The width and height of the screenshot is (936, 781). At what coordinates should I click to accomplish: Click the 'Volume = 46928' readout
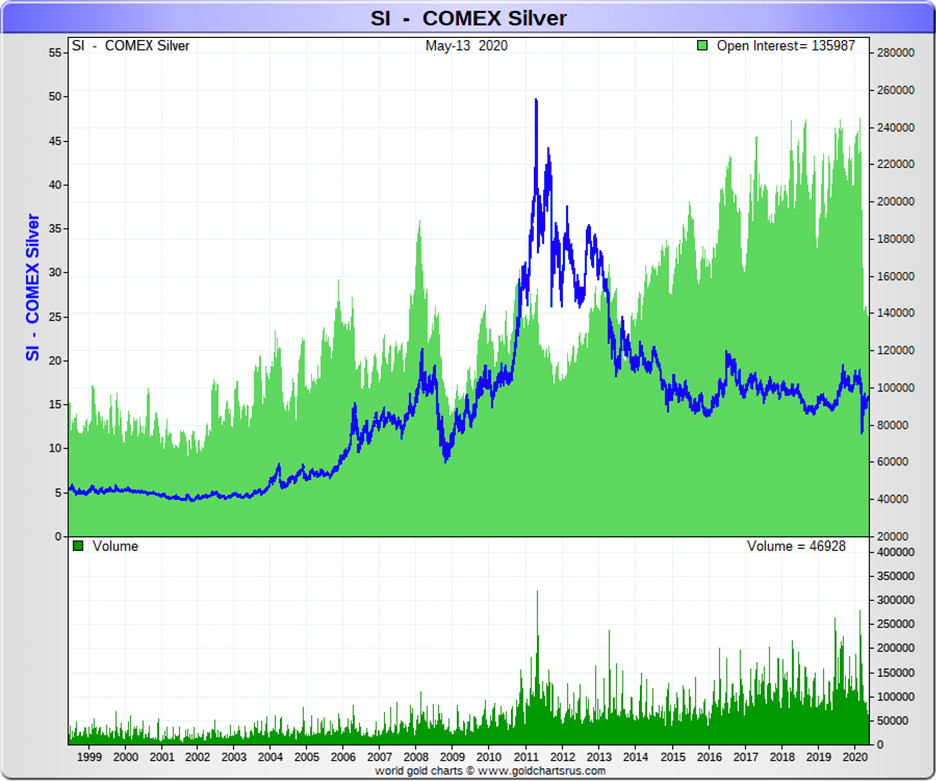click(x=796, y=546)
